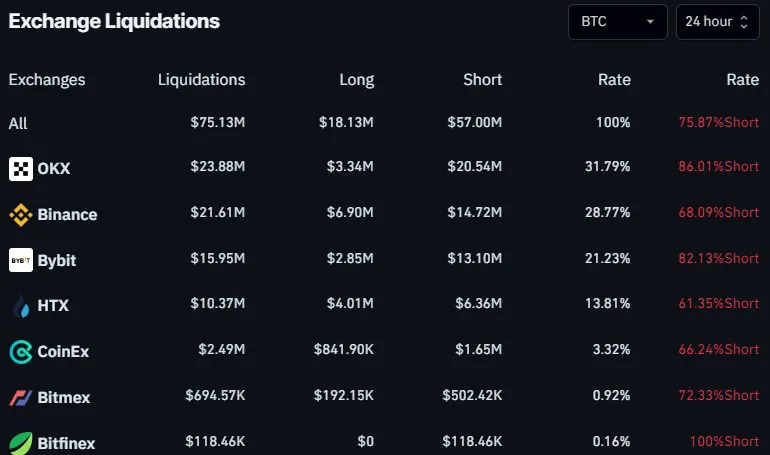This screenshot has width=770, height=455.
Task: Click the OKX 86.01% Short rate
Action: pos(718,168)
